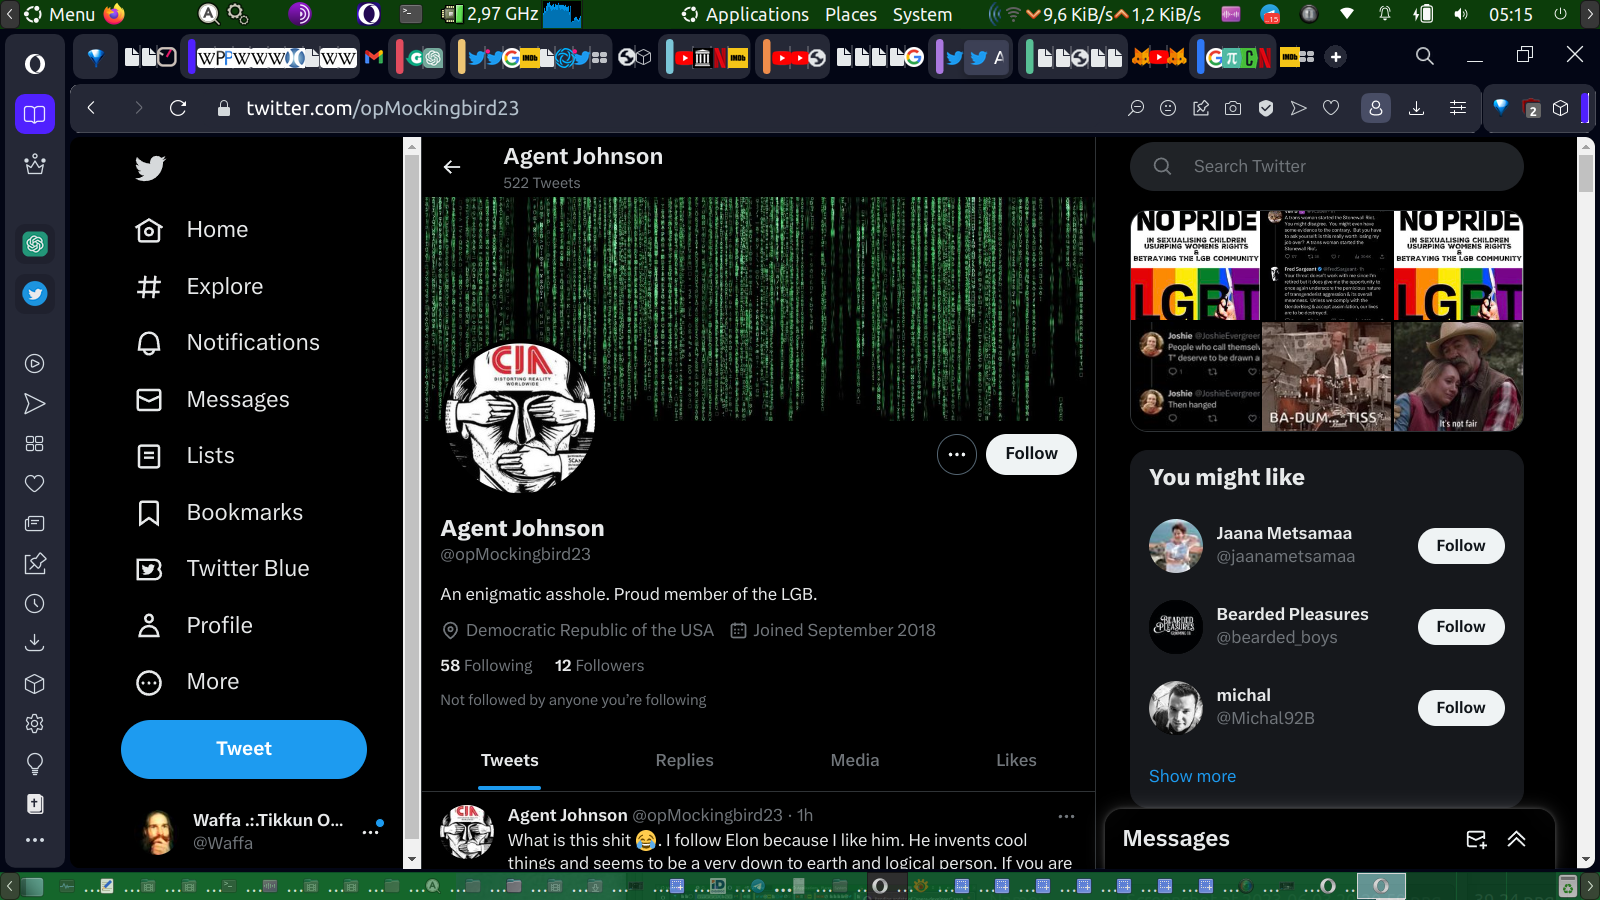
Task: Click the Twitter bird logo
Action: click(150, 168)
